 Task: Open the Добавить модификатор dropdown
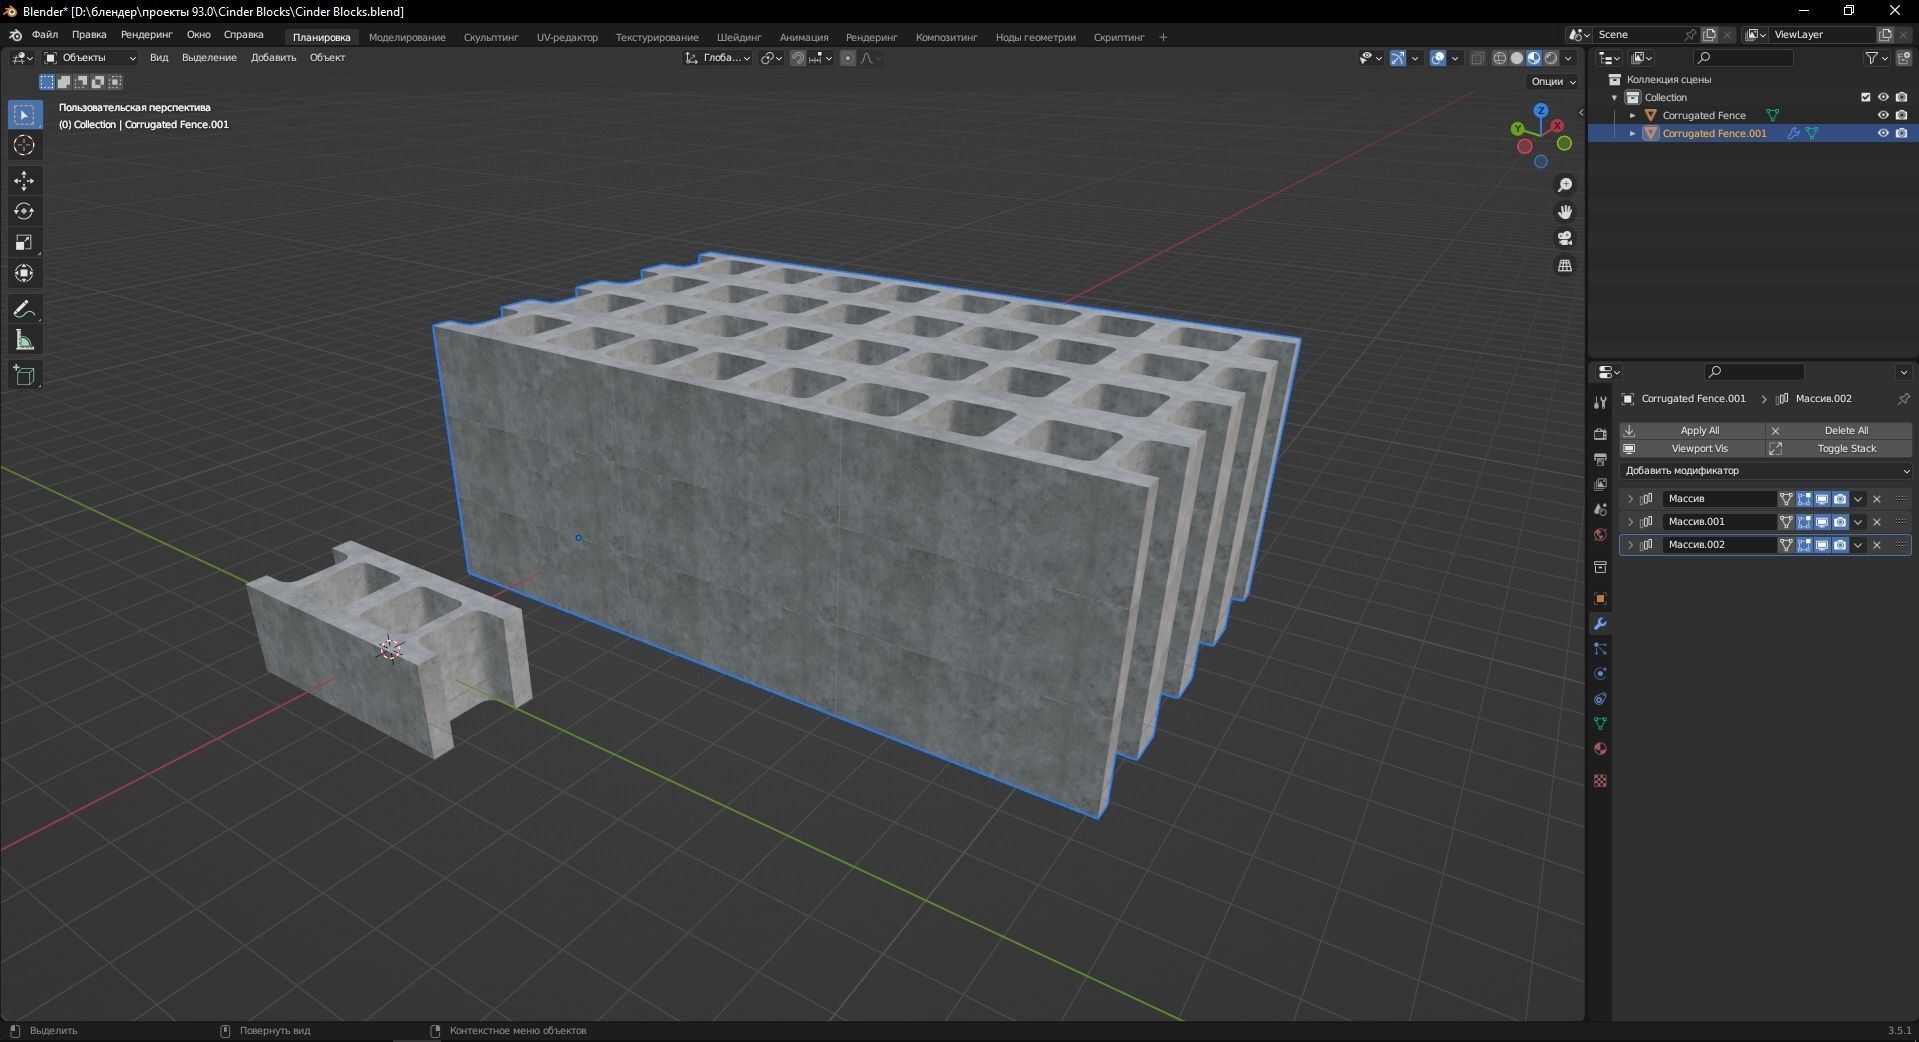click(x=1765, y=471)
